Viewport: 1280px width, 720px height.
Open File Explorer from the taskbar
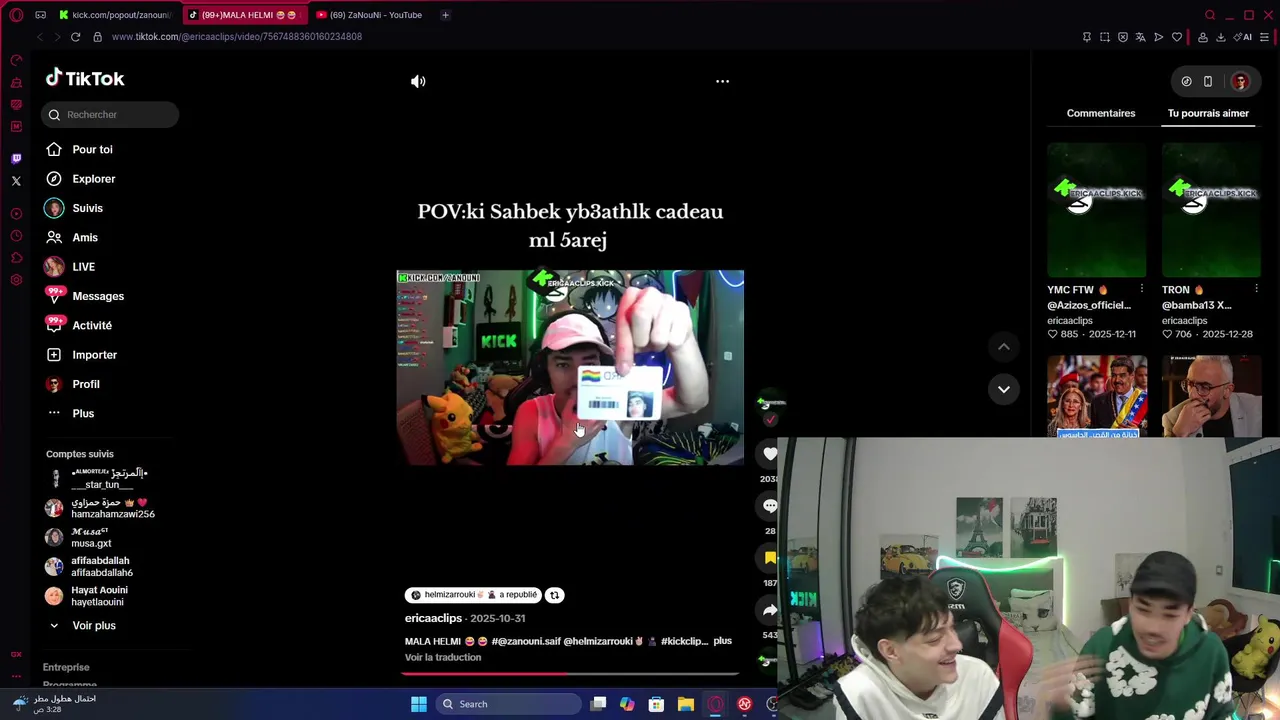pos(686,704)
